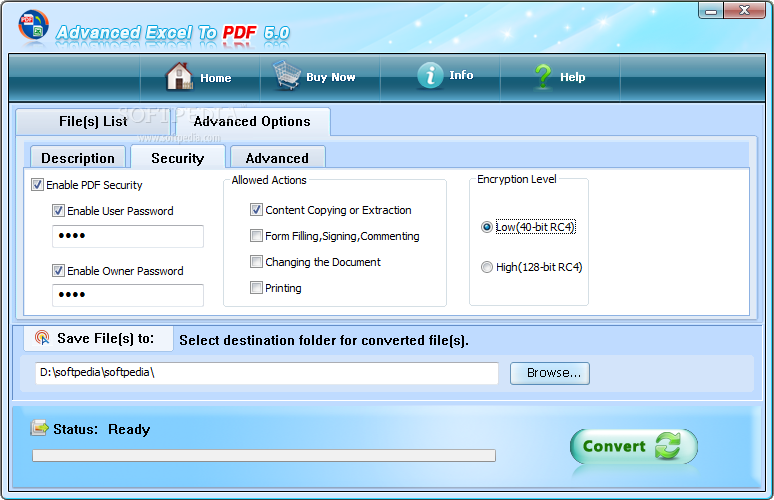Screen dimensions: 774x500
Task: Select the Advanced Options tab
Action: [x=252, y=121]
